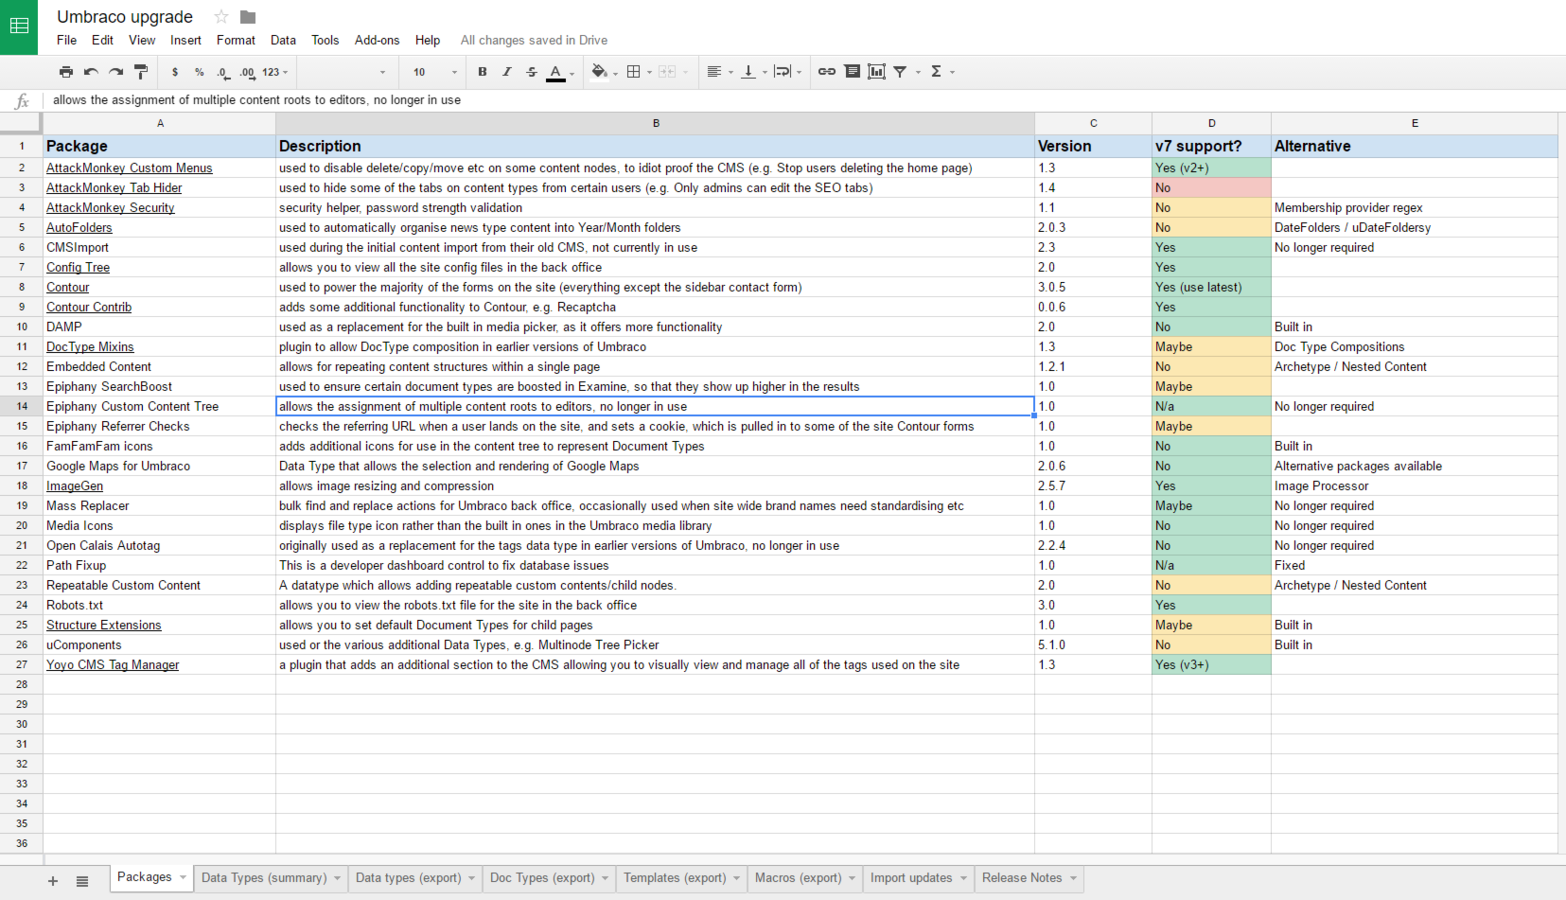Open the text wrapping menu
The image size is (1566, 900).
click(788, 72)
